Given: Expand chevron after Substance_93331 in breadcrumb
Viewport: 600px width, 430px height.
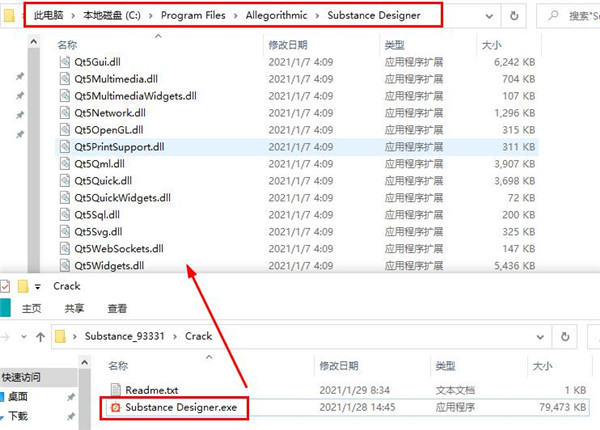Looking at the screenshot, I should coord(175,337).
